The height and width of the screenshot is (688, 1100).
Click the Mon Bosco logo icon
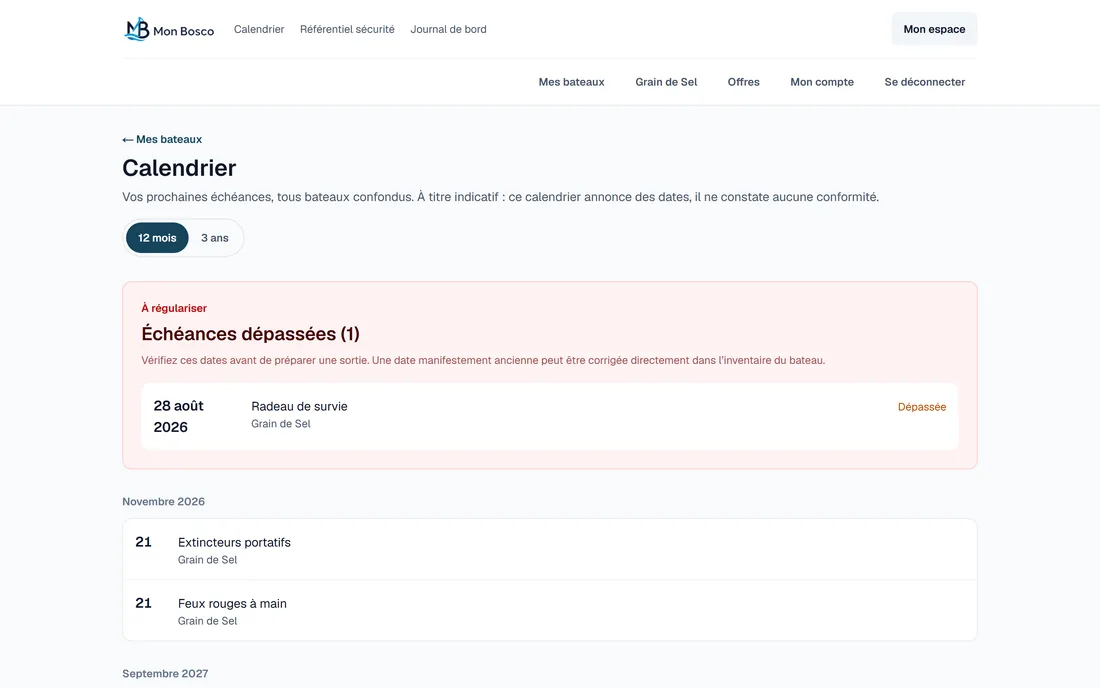tap(137, 29)
